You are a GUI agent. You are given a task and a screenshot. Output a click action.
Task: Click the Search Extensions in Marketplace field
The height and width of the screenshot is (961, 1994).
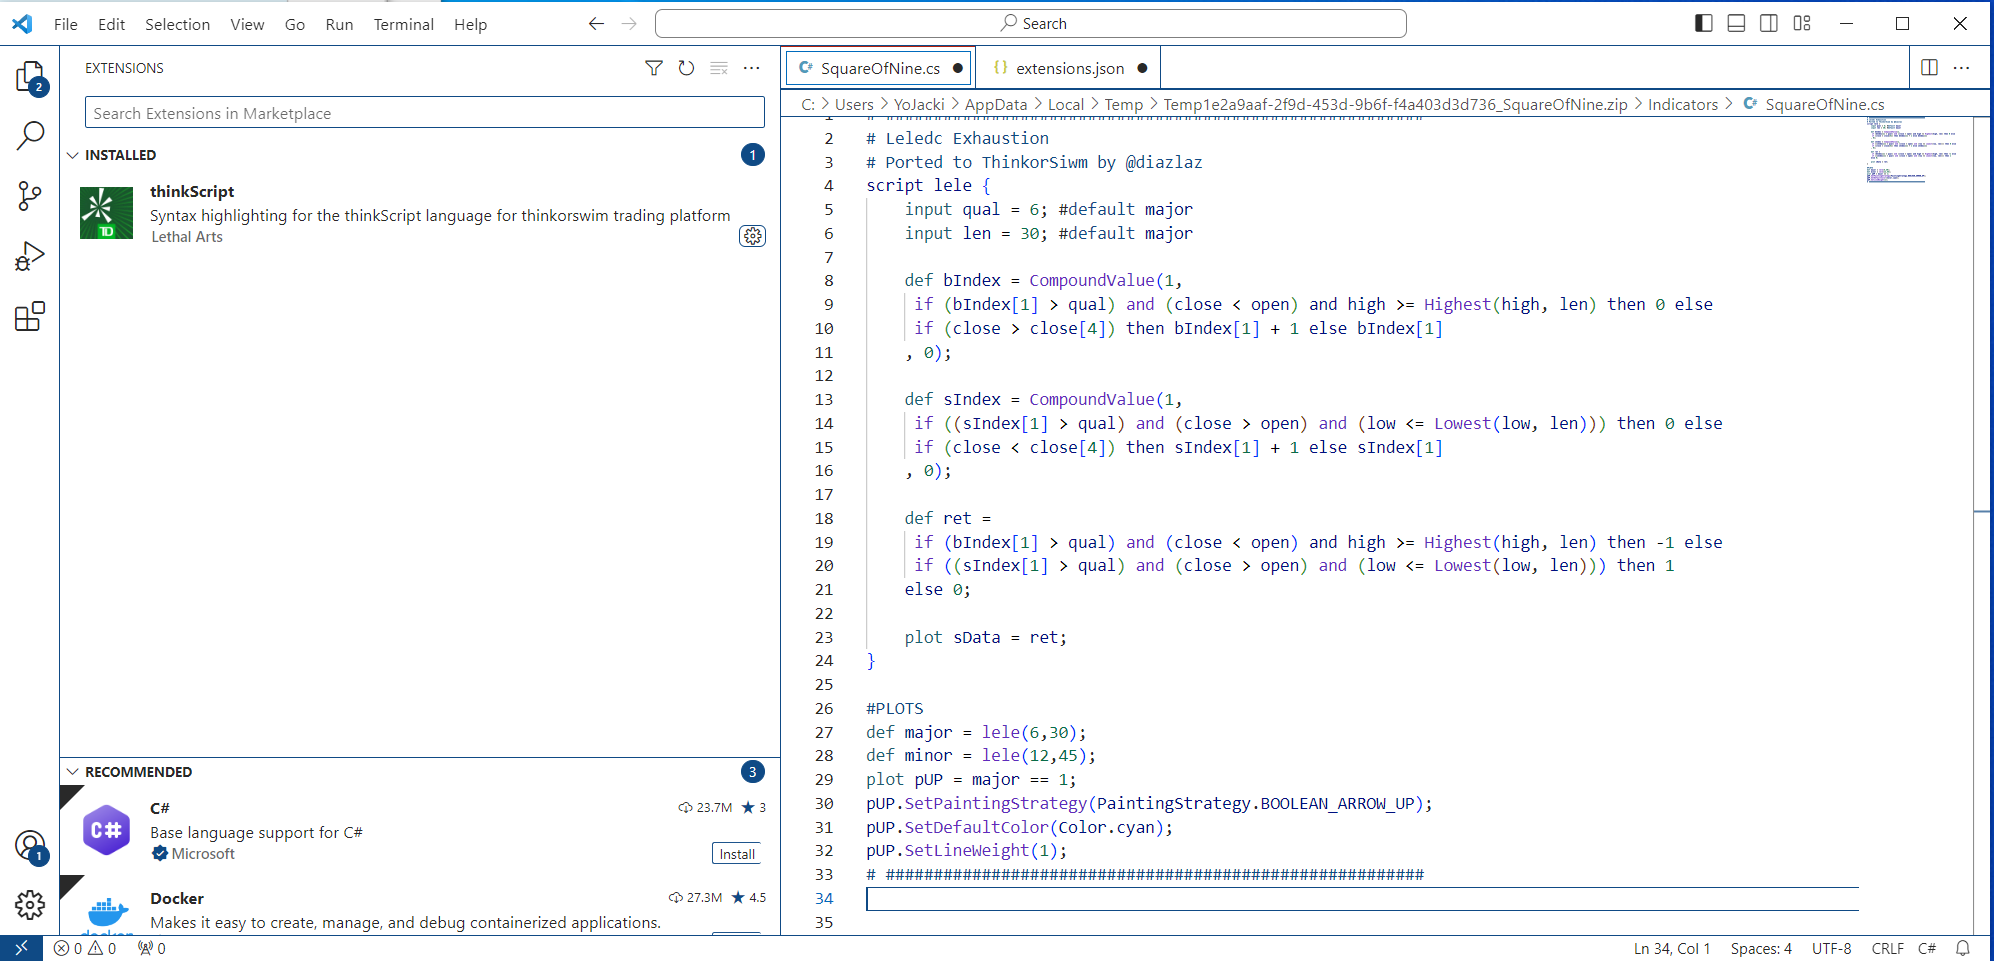[424, 113]
